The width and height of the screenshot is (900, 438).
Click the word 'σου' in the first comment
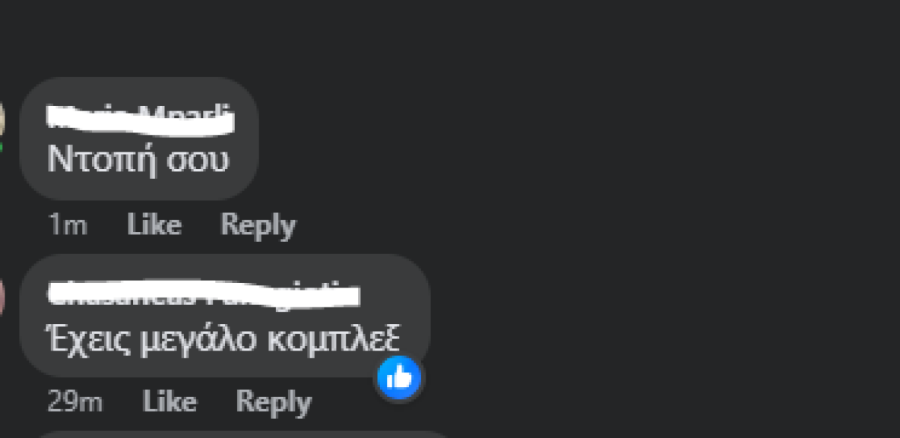[197, 161]
